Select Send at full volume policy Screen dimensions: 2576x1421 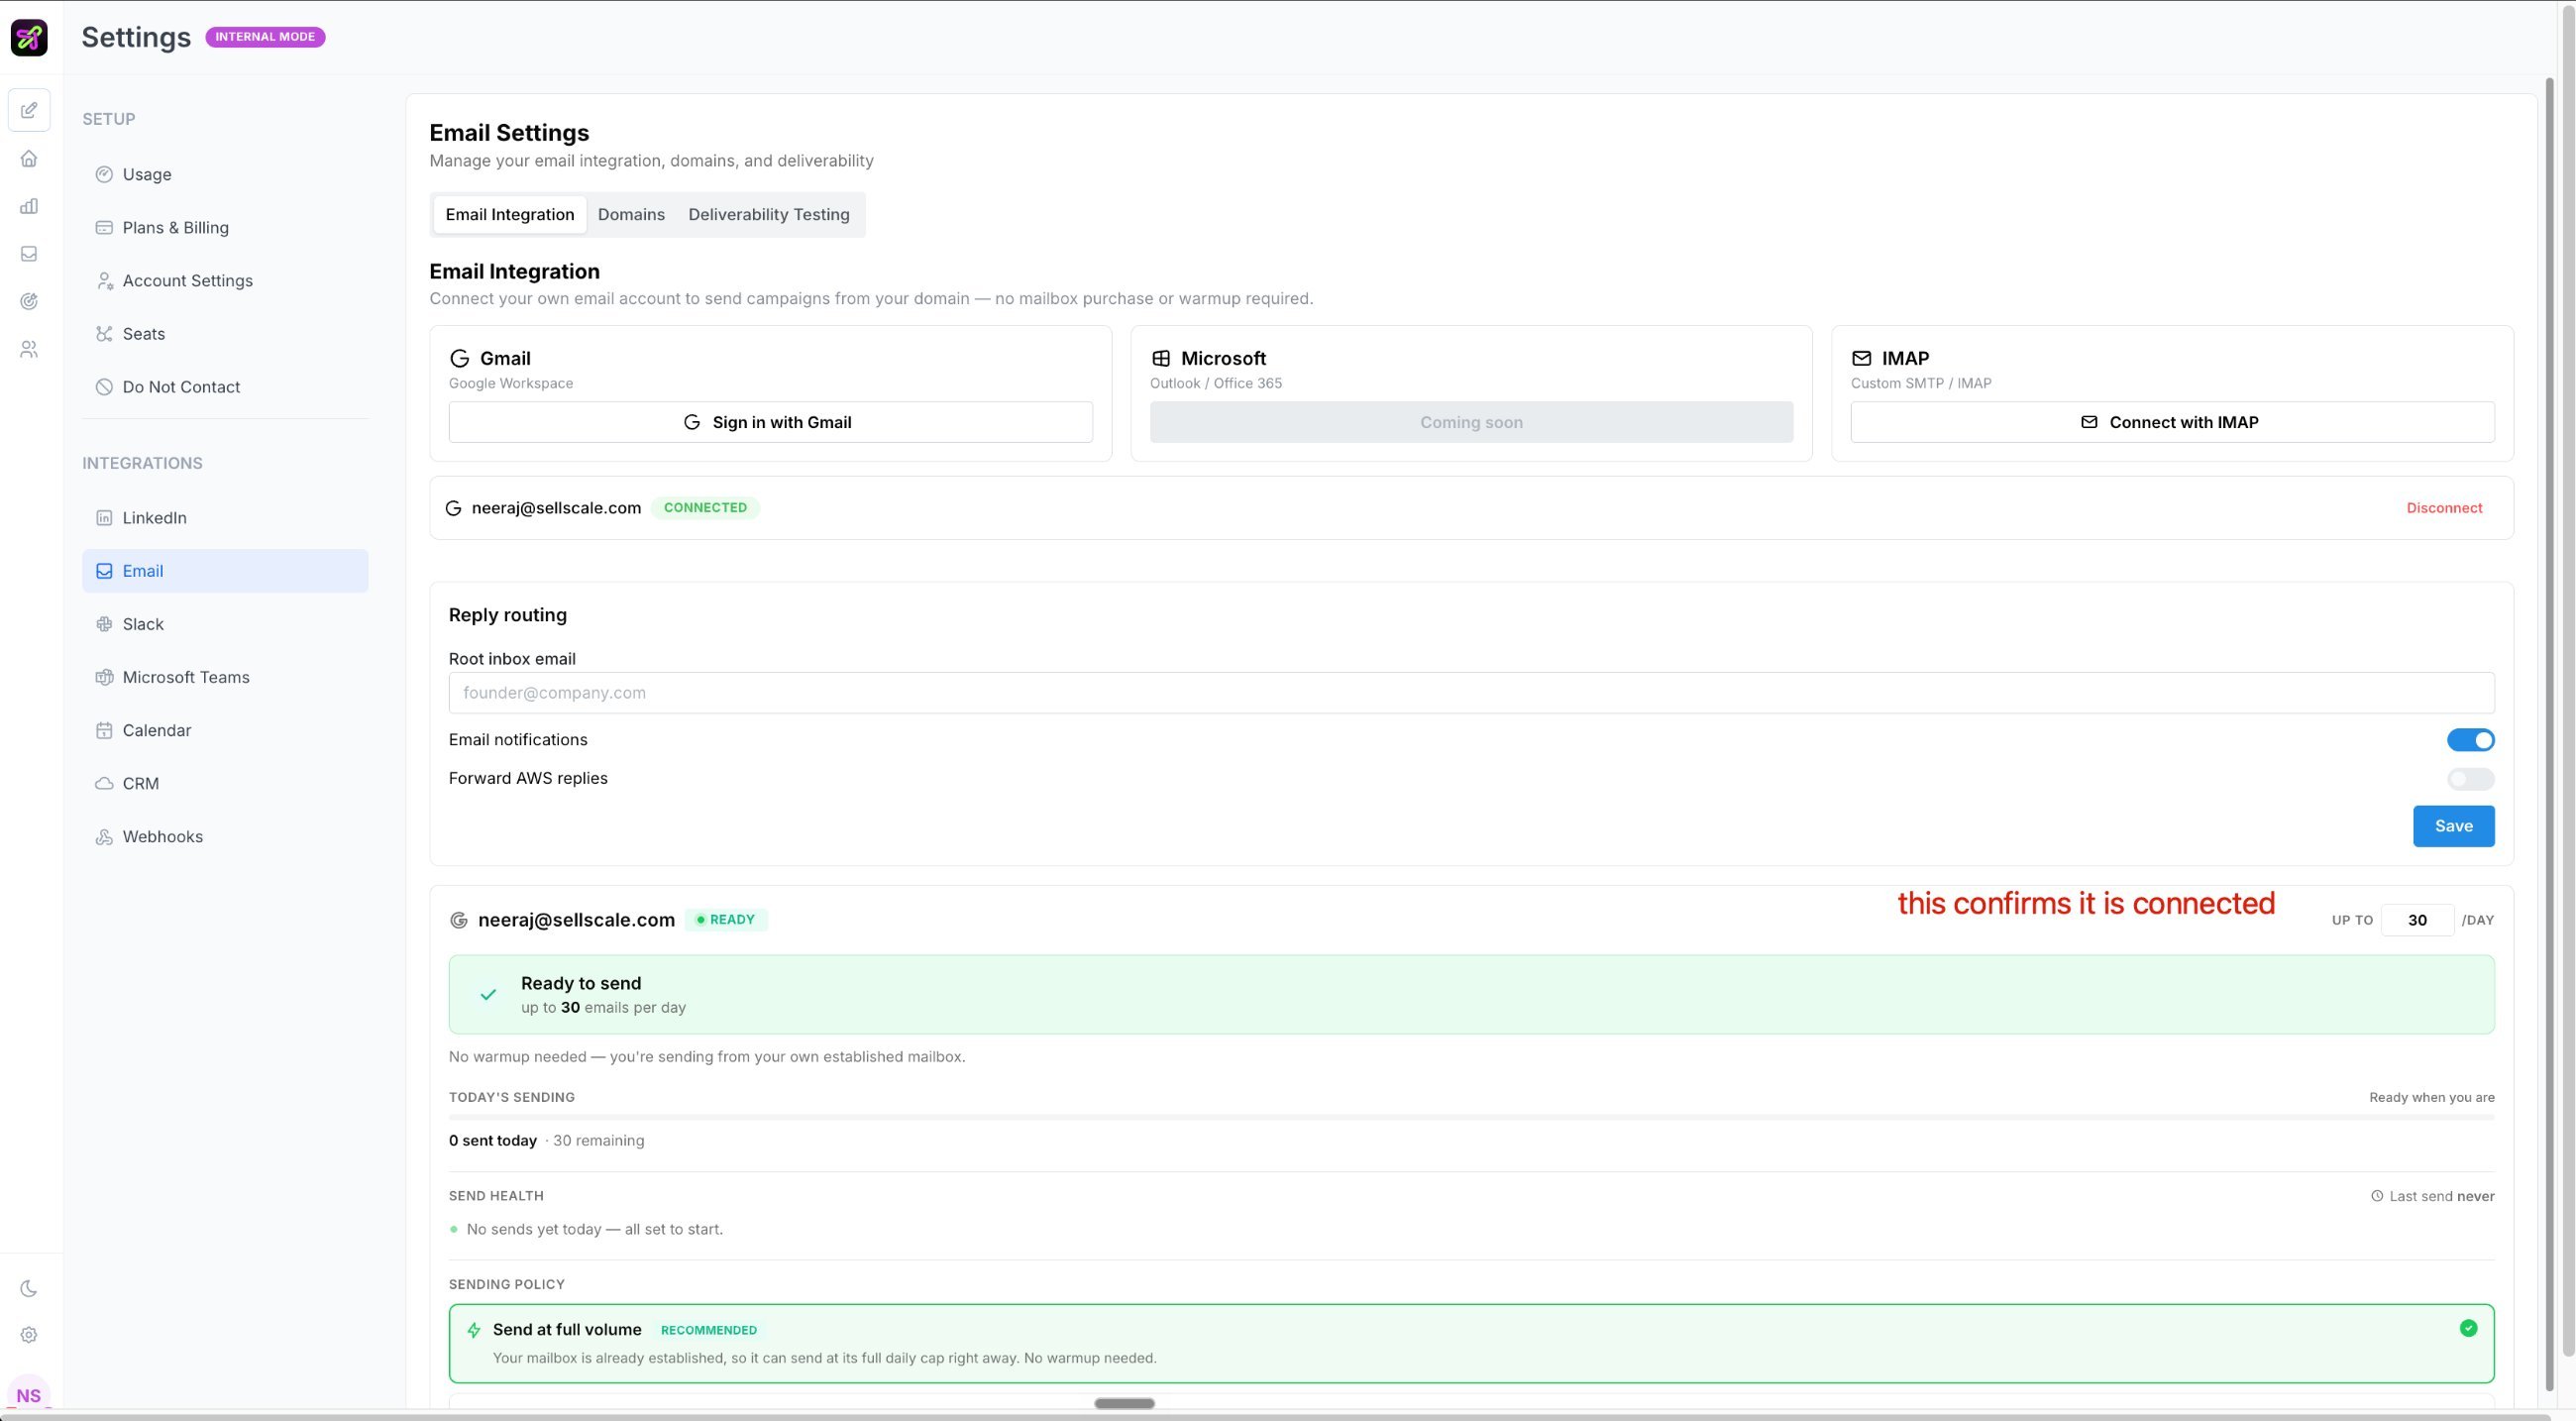pos(1471,1343)
